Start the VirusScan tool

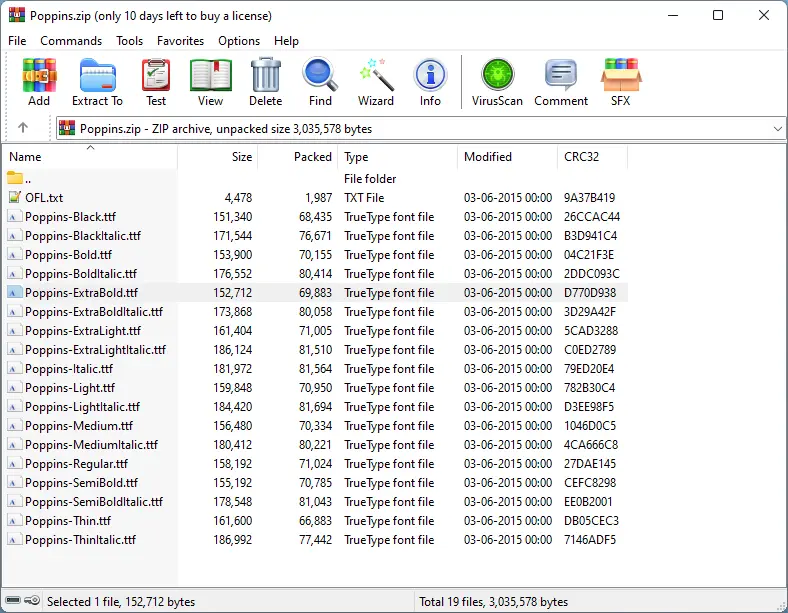498,75
